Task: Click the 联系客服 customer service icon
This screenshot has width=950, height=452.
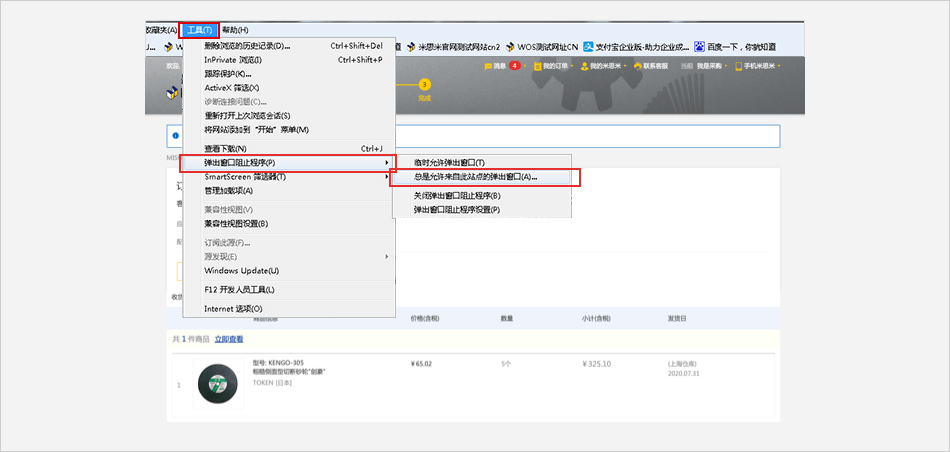Action: point(636,66)
